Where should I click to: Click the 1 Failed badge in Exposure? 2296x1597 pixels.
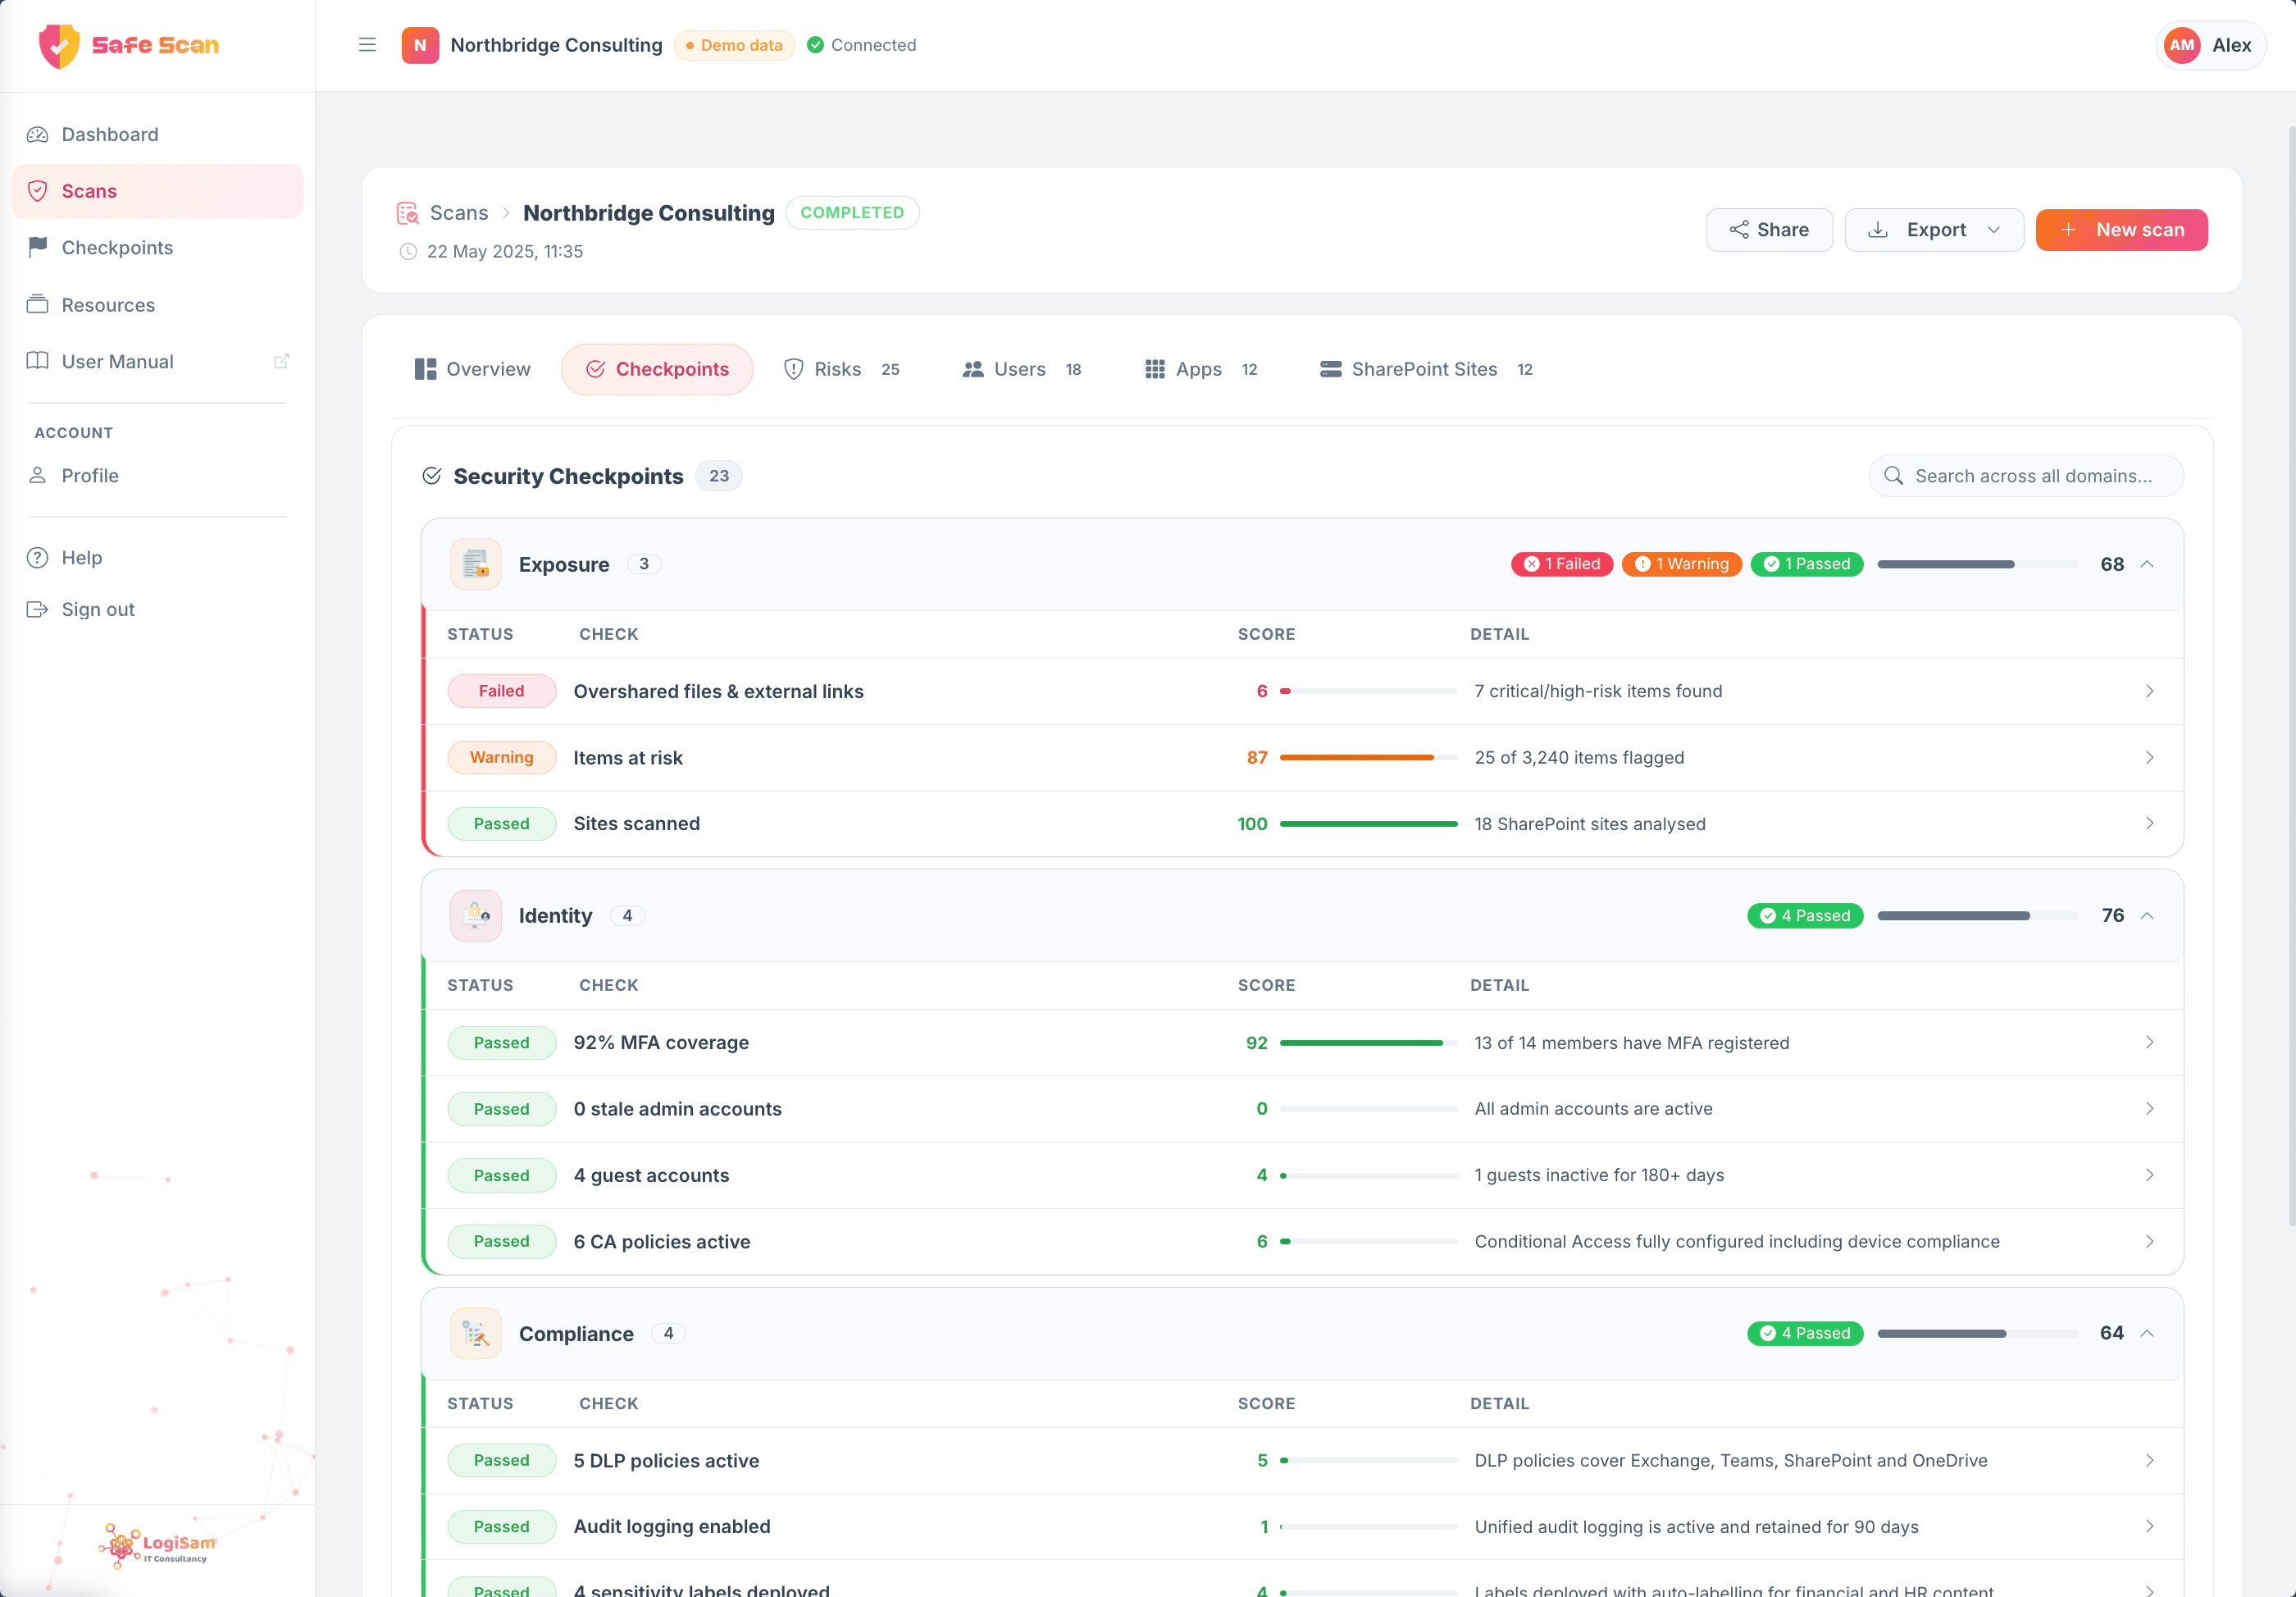(x=1562, y=564)
